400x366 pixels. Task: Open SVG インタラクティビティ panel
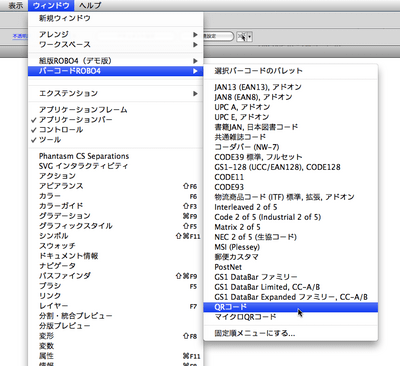tap(115, 166)
